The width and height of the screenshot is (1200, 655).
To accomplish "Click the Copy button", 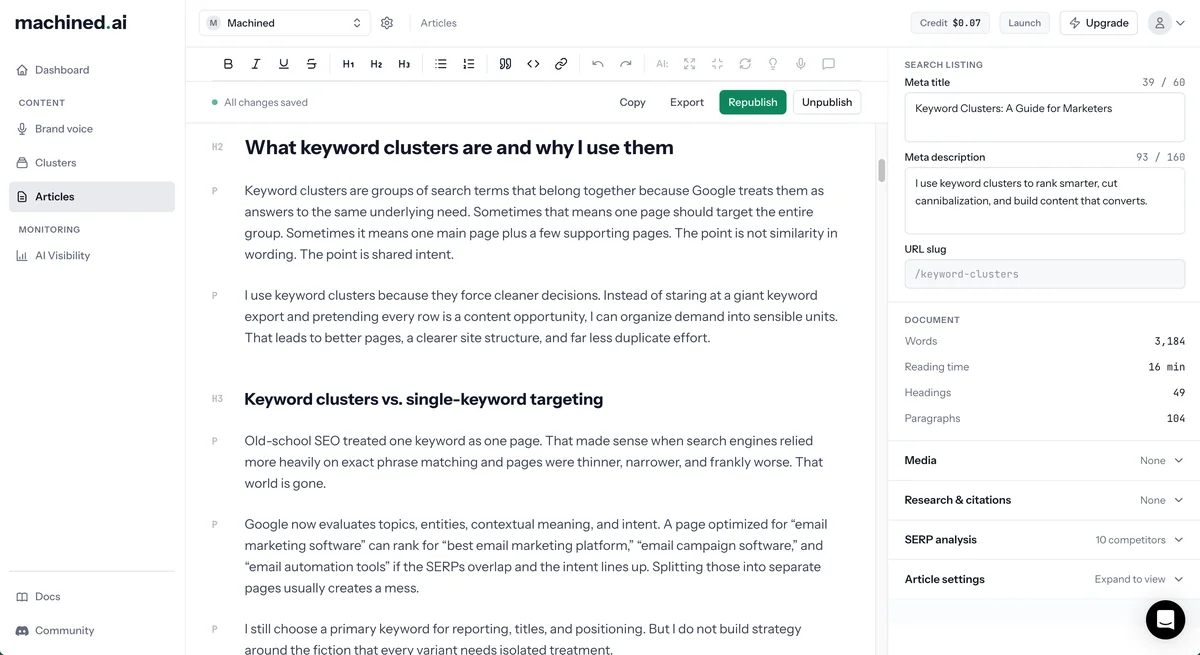I will [x=632, y=102].
